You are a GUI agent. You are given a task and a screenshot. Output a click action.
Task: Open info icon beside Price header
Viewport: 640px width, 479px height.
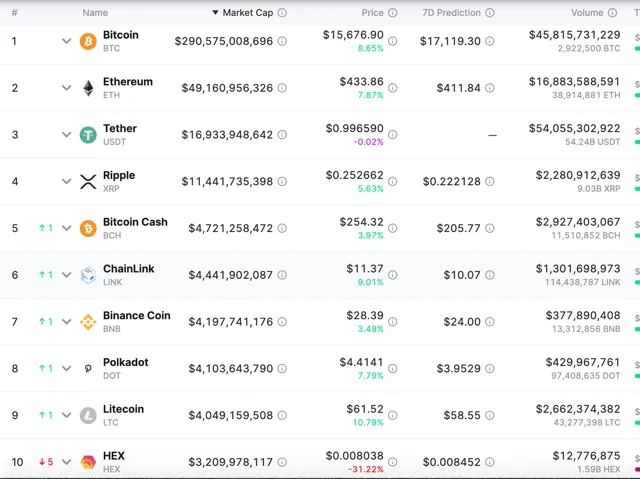click(x=392, y=13)
